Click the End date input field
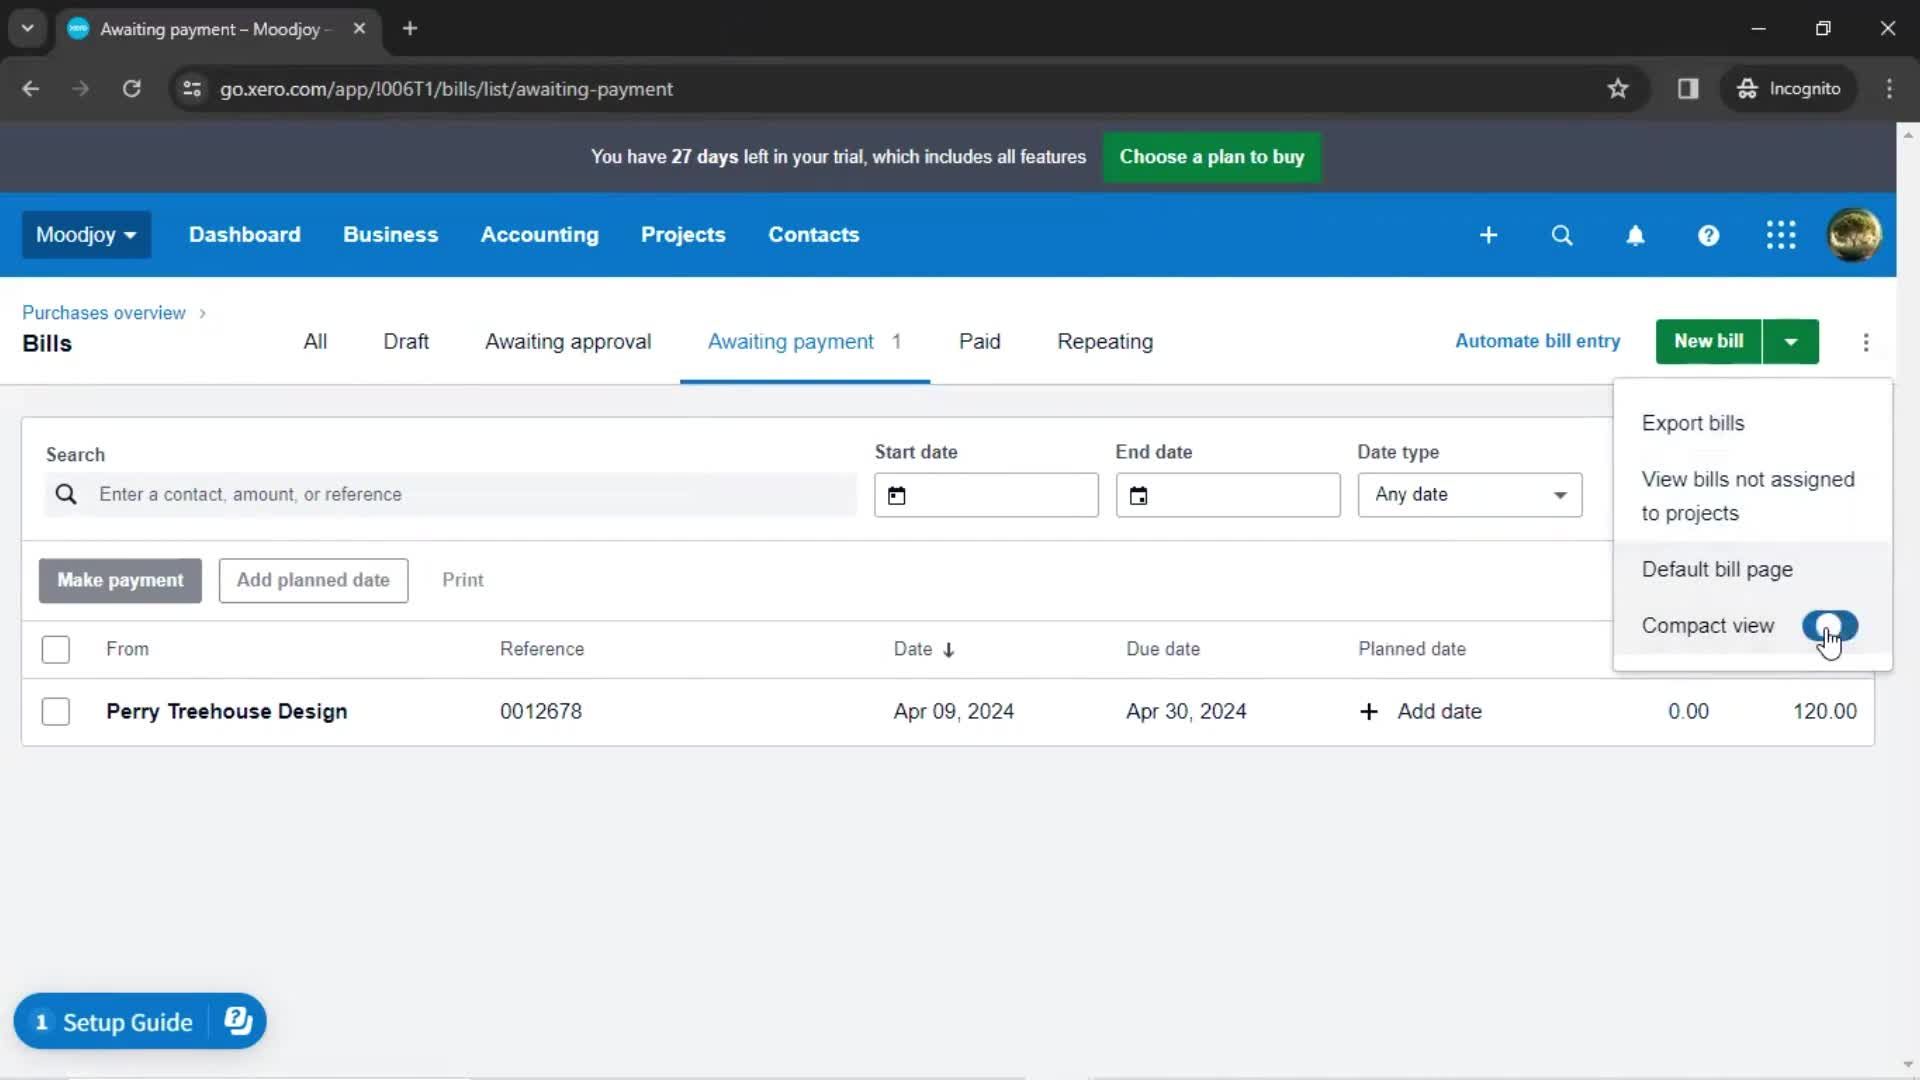This screenshot has width=1920, height=1080. click(x=1228, y=495)
